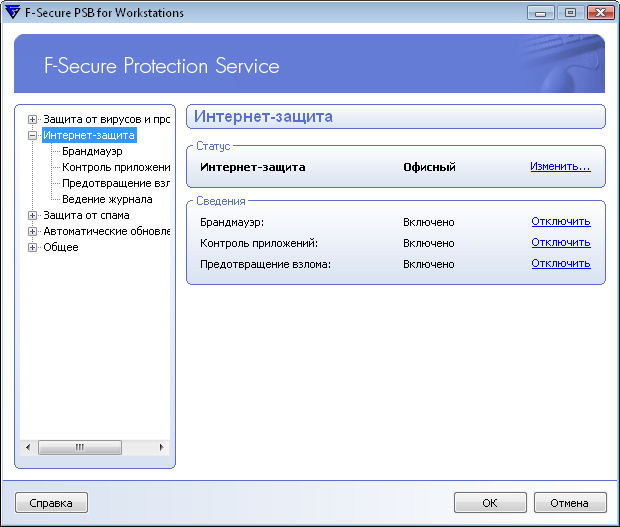
Task: Click the Включено status next to Контроль приложений
Action: click(x=429, y=243)
